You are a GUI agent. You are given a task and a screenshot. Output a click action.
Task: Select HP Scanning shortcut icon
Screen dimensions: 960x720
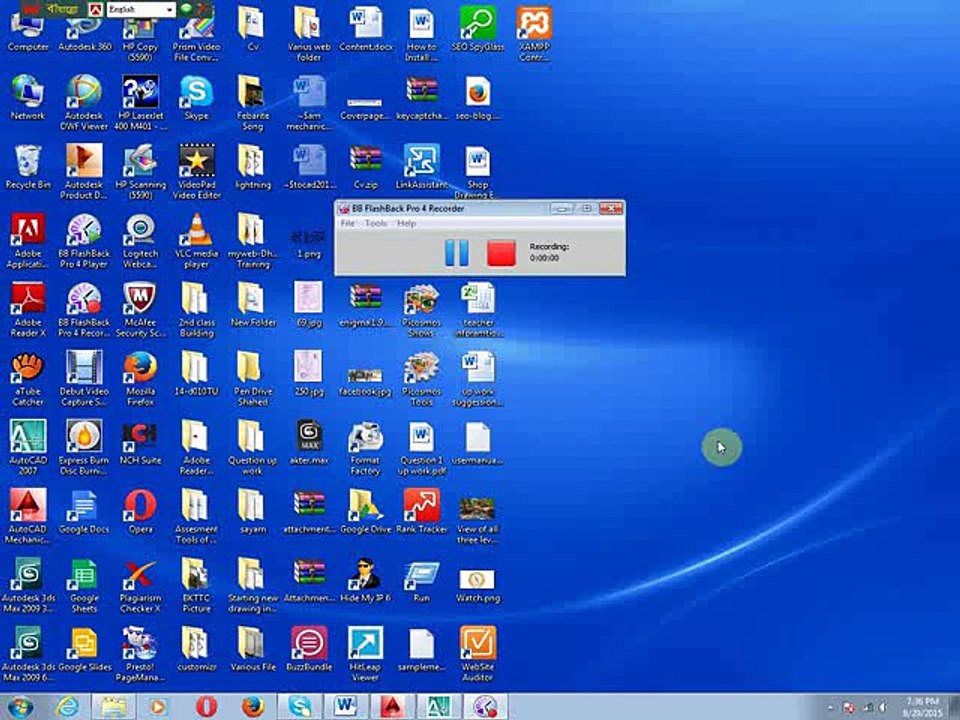(140, 172)
